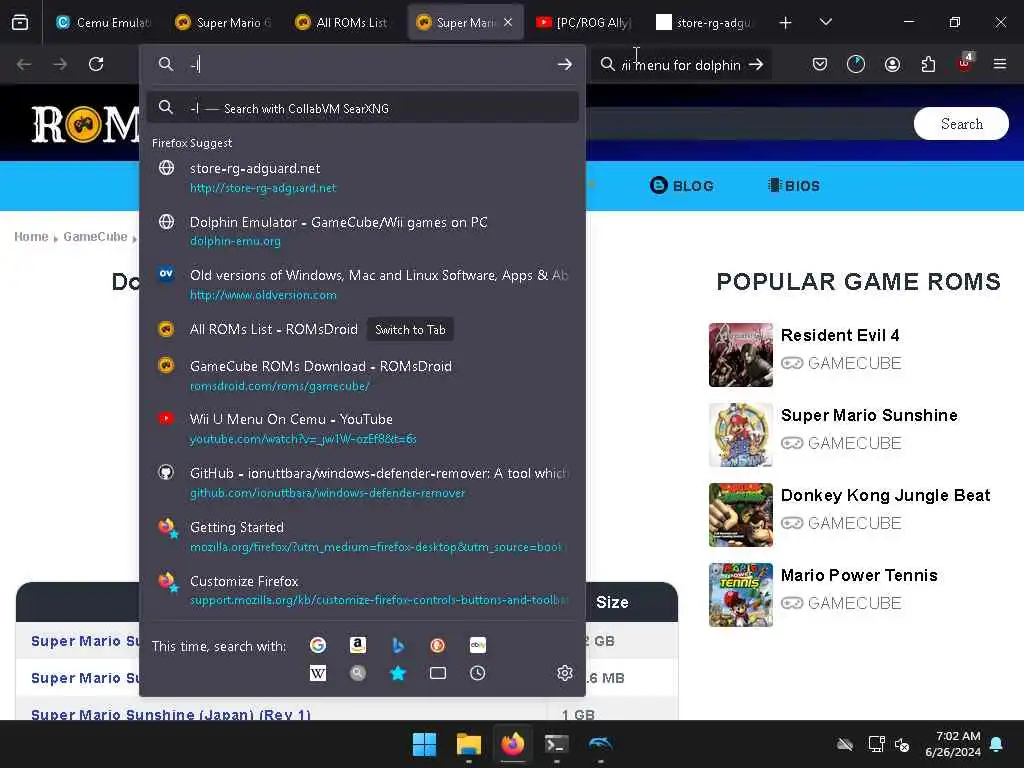
Task: Click the Go arrow in the address bar
Action: (x=564, y=64)
